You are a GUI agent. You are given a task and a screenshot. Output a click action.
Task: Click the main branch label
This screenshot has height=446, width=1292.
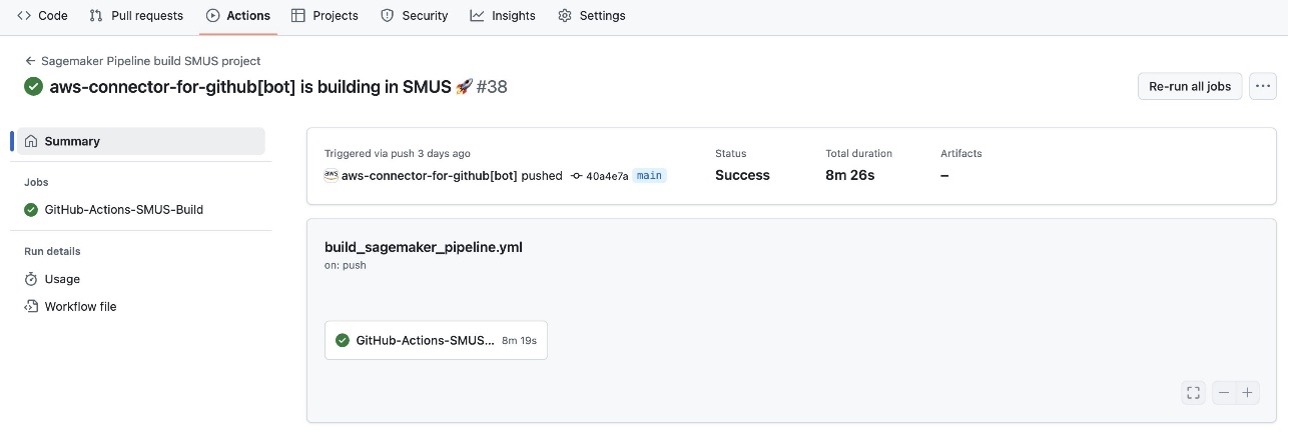coord(650,176)
